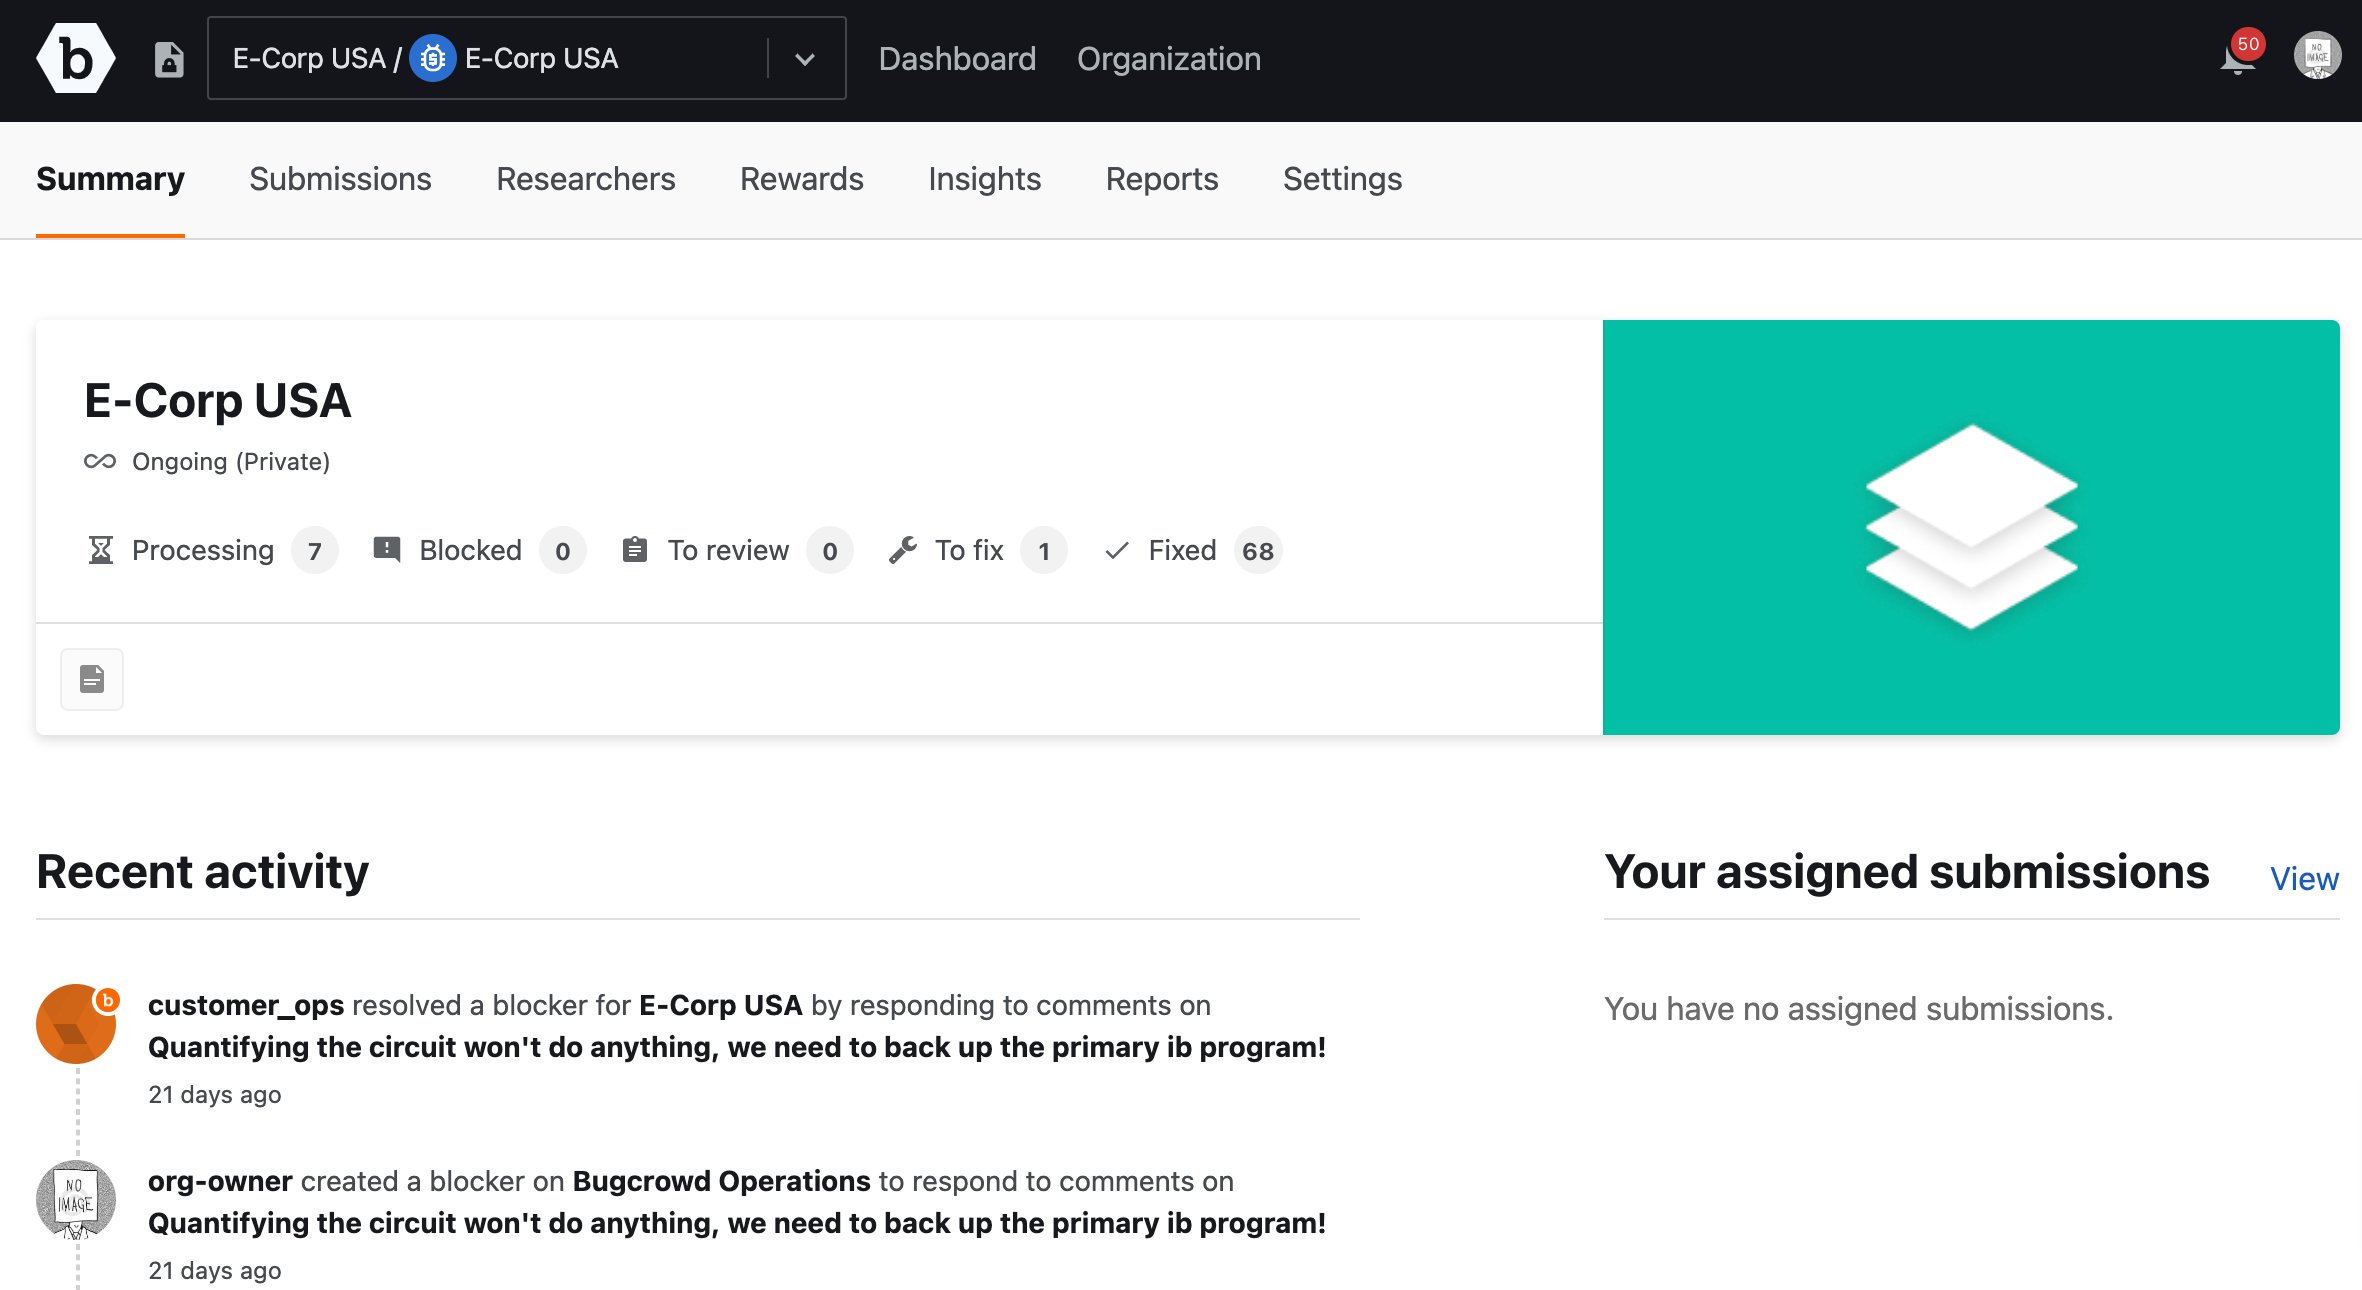Click 'You have no assigned submissions.' text
Screen dimensions: 2362x1290
(x=1859, y=1009)
